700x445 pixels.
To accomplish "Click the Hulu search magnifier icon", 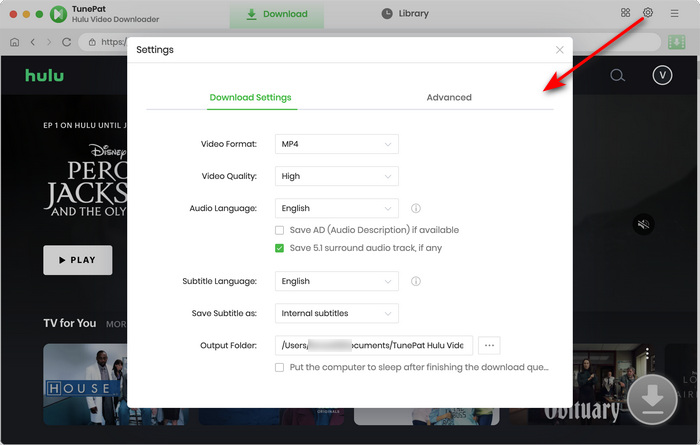I will 617,75.
